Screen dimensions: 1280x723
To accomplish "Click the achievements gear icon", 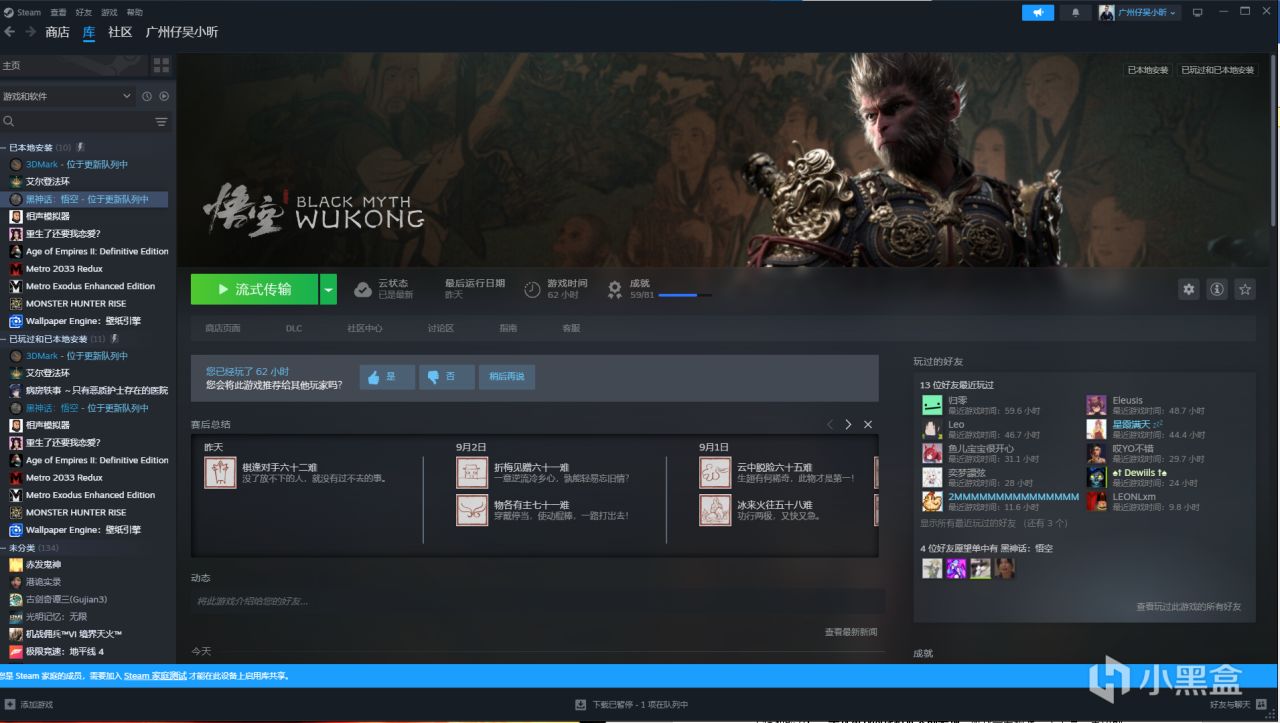I will pyautogui.click(x=615, y=289).
